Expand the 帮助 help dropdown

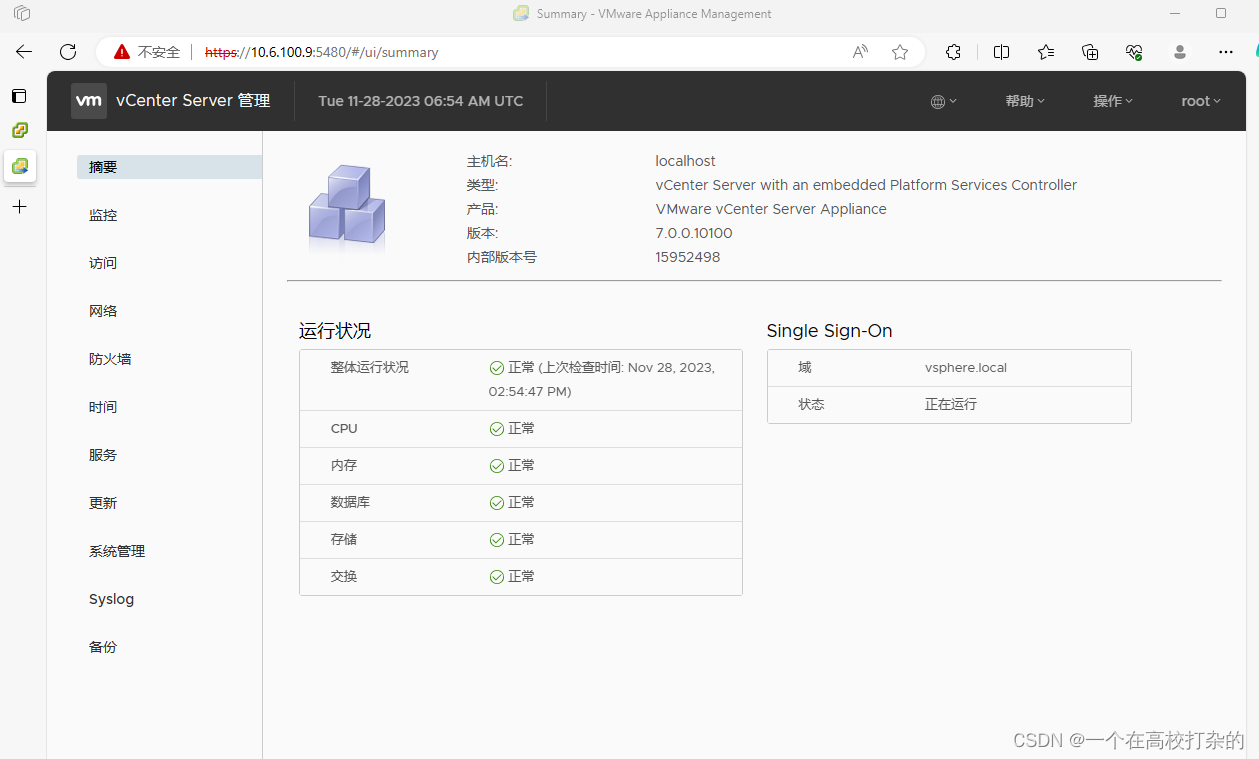(x=1025, y=101)
